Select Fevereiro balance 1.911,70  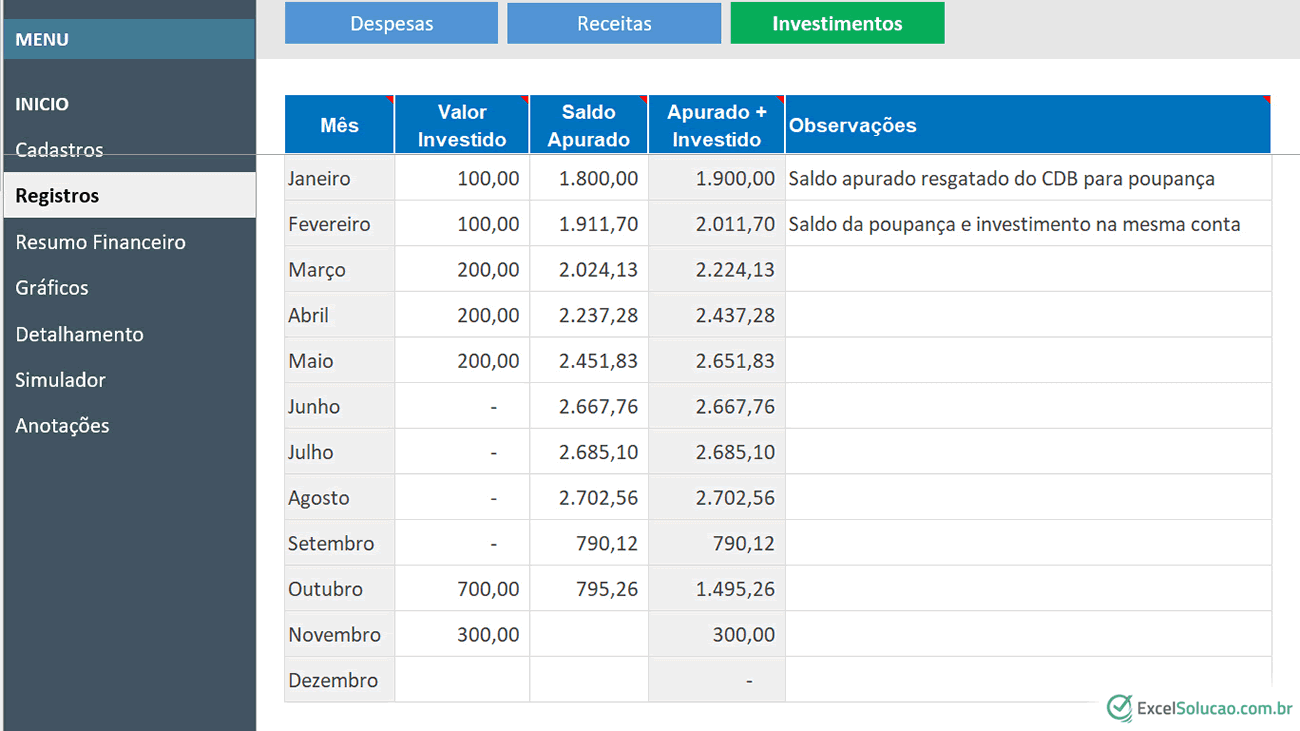click(589, 224)
